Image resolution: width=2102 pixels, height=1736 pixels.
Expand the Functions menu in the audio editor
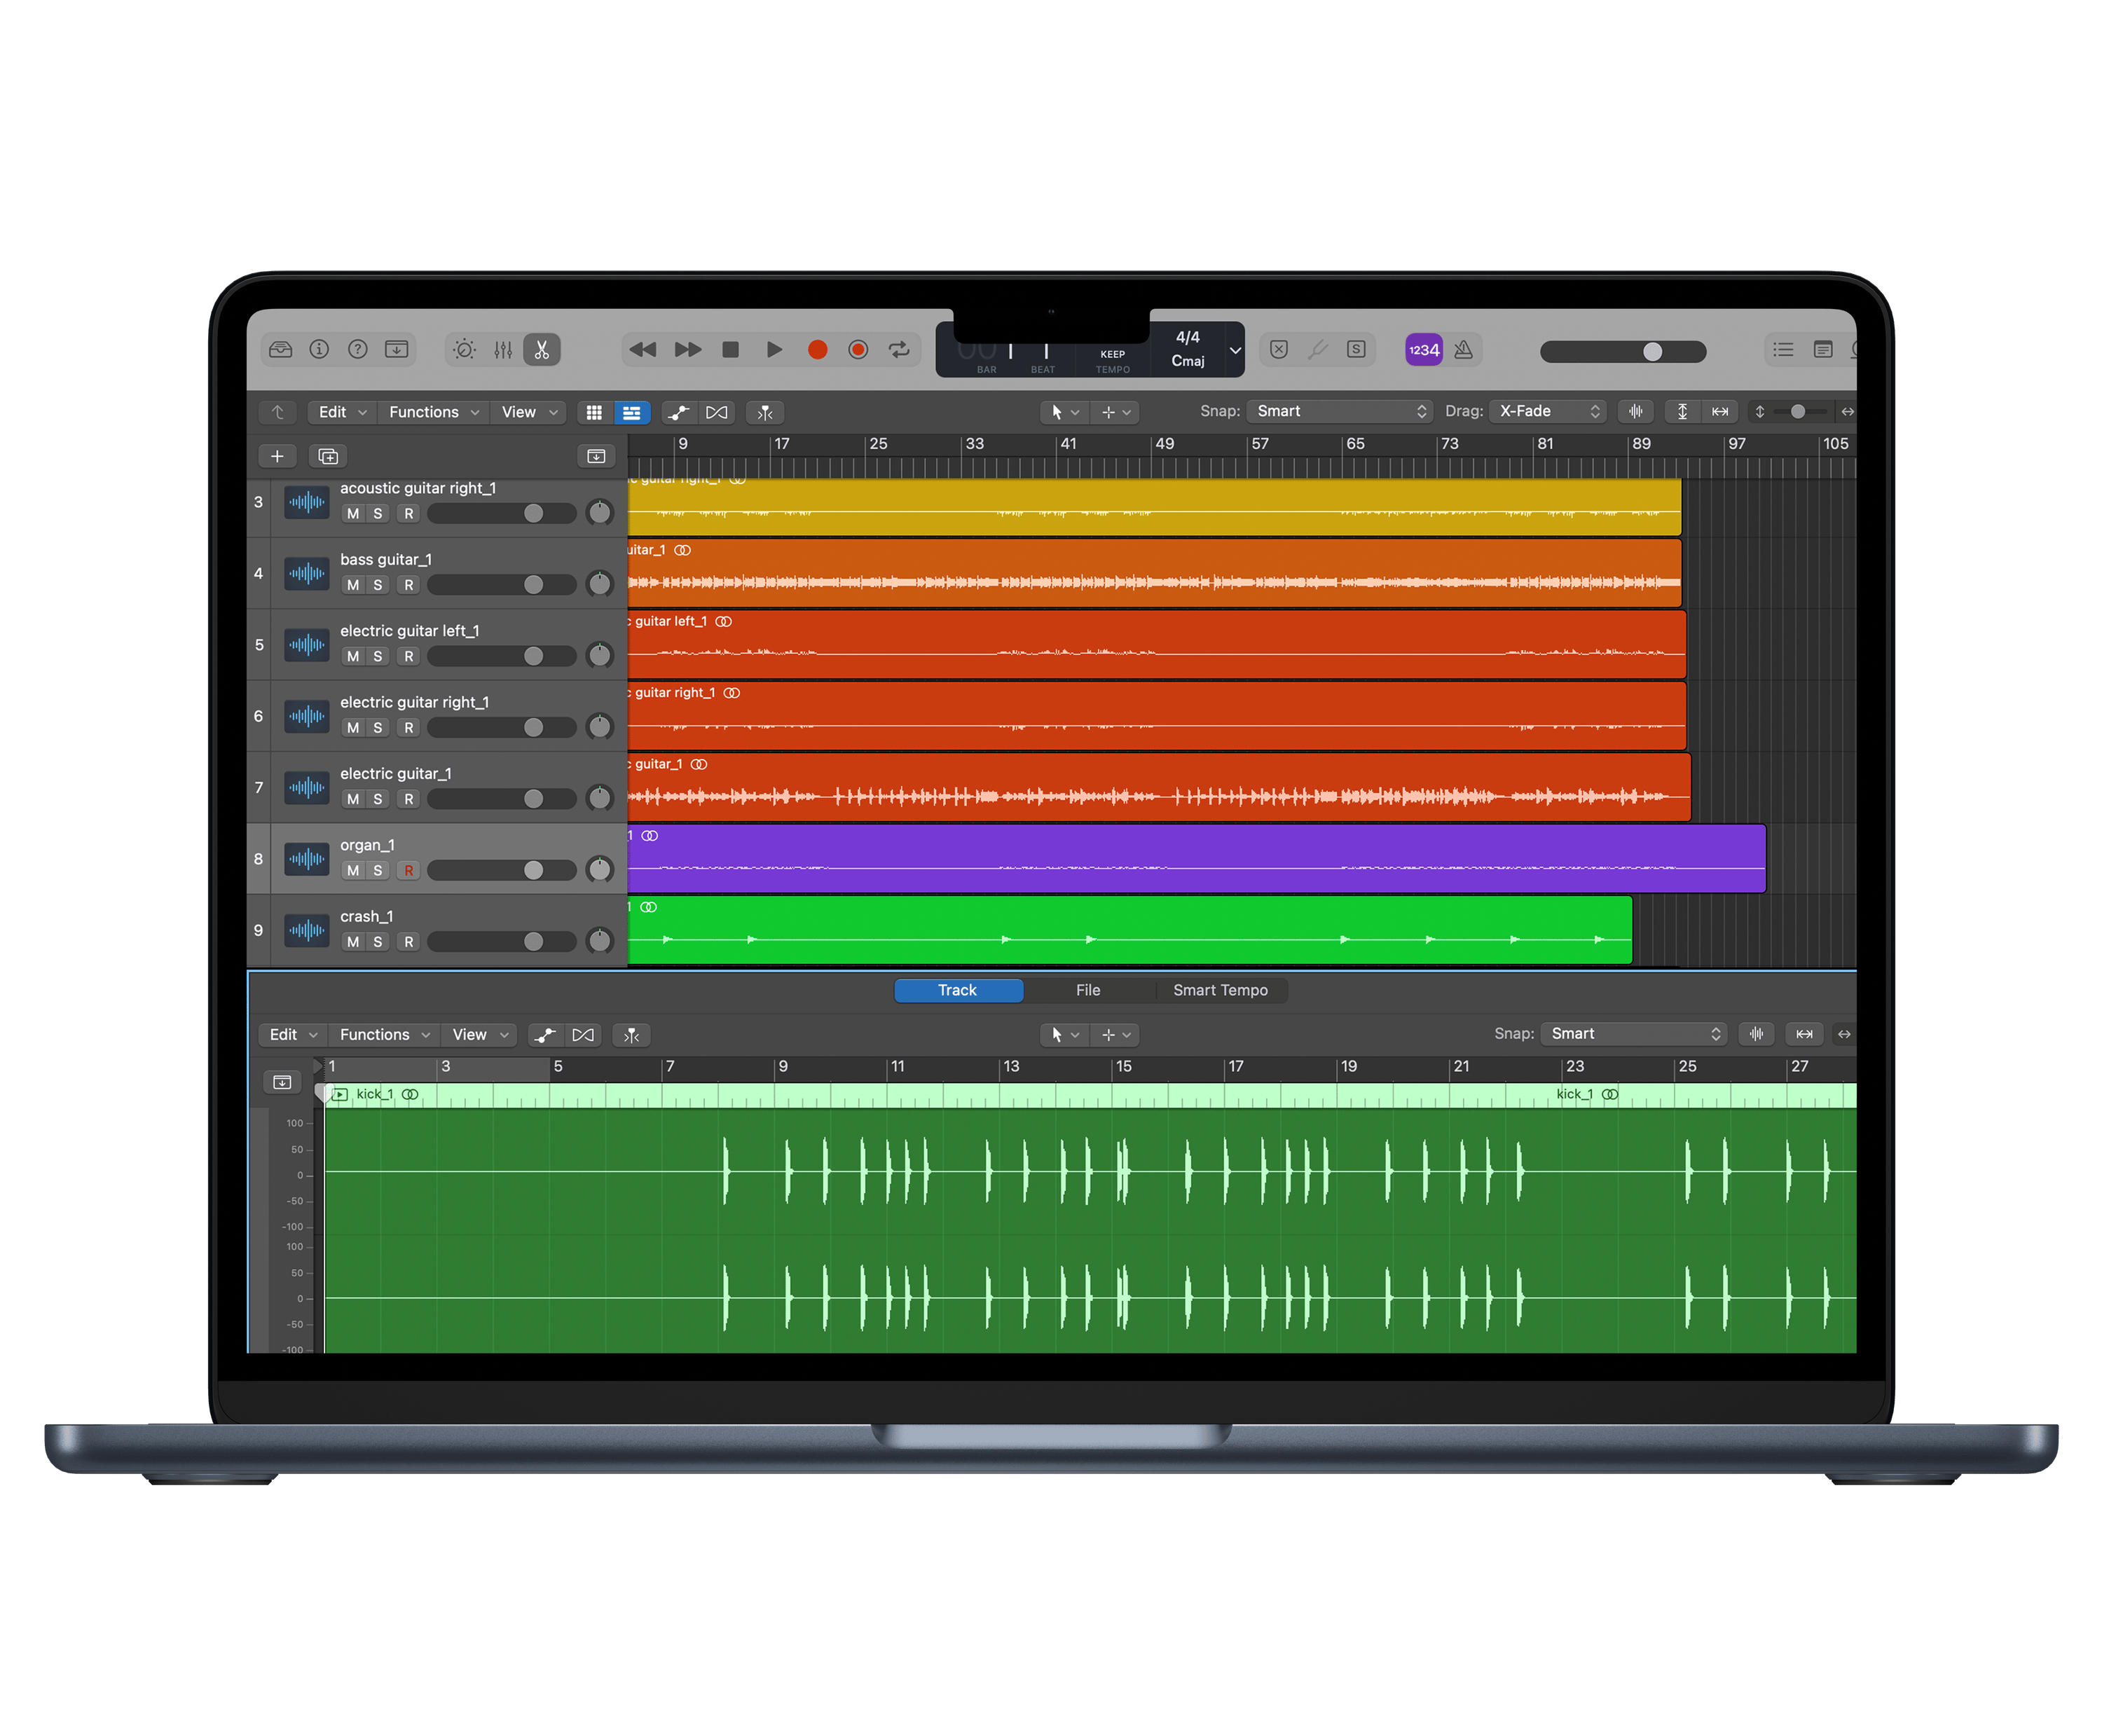pyautogui.click(x=384, y=1034)
